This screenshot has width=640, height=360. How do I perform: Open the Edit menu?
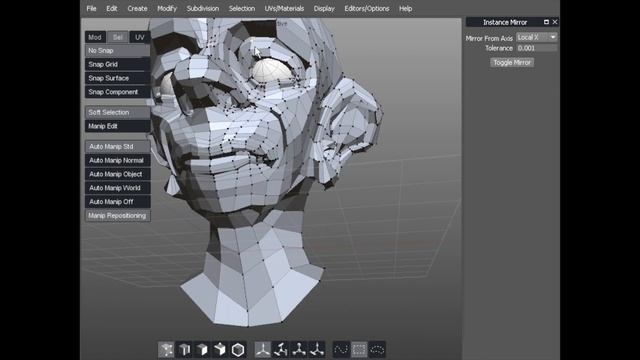click(x=111, y=9)
